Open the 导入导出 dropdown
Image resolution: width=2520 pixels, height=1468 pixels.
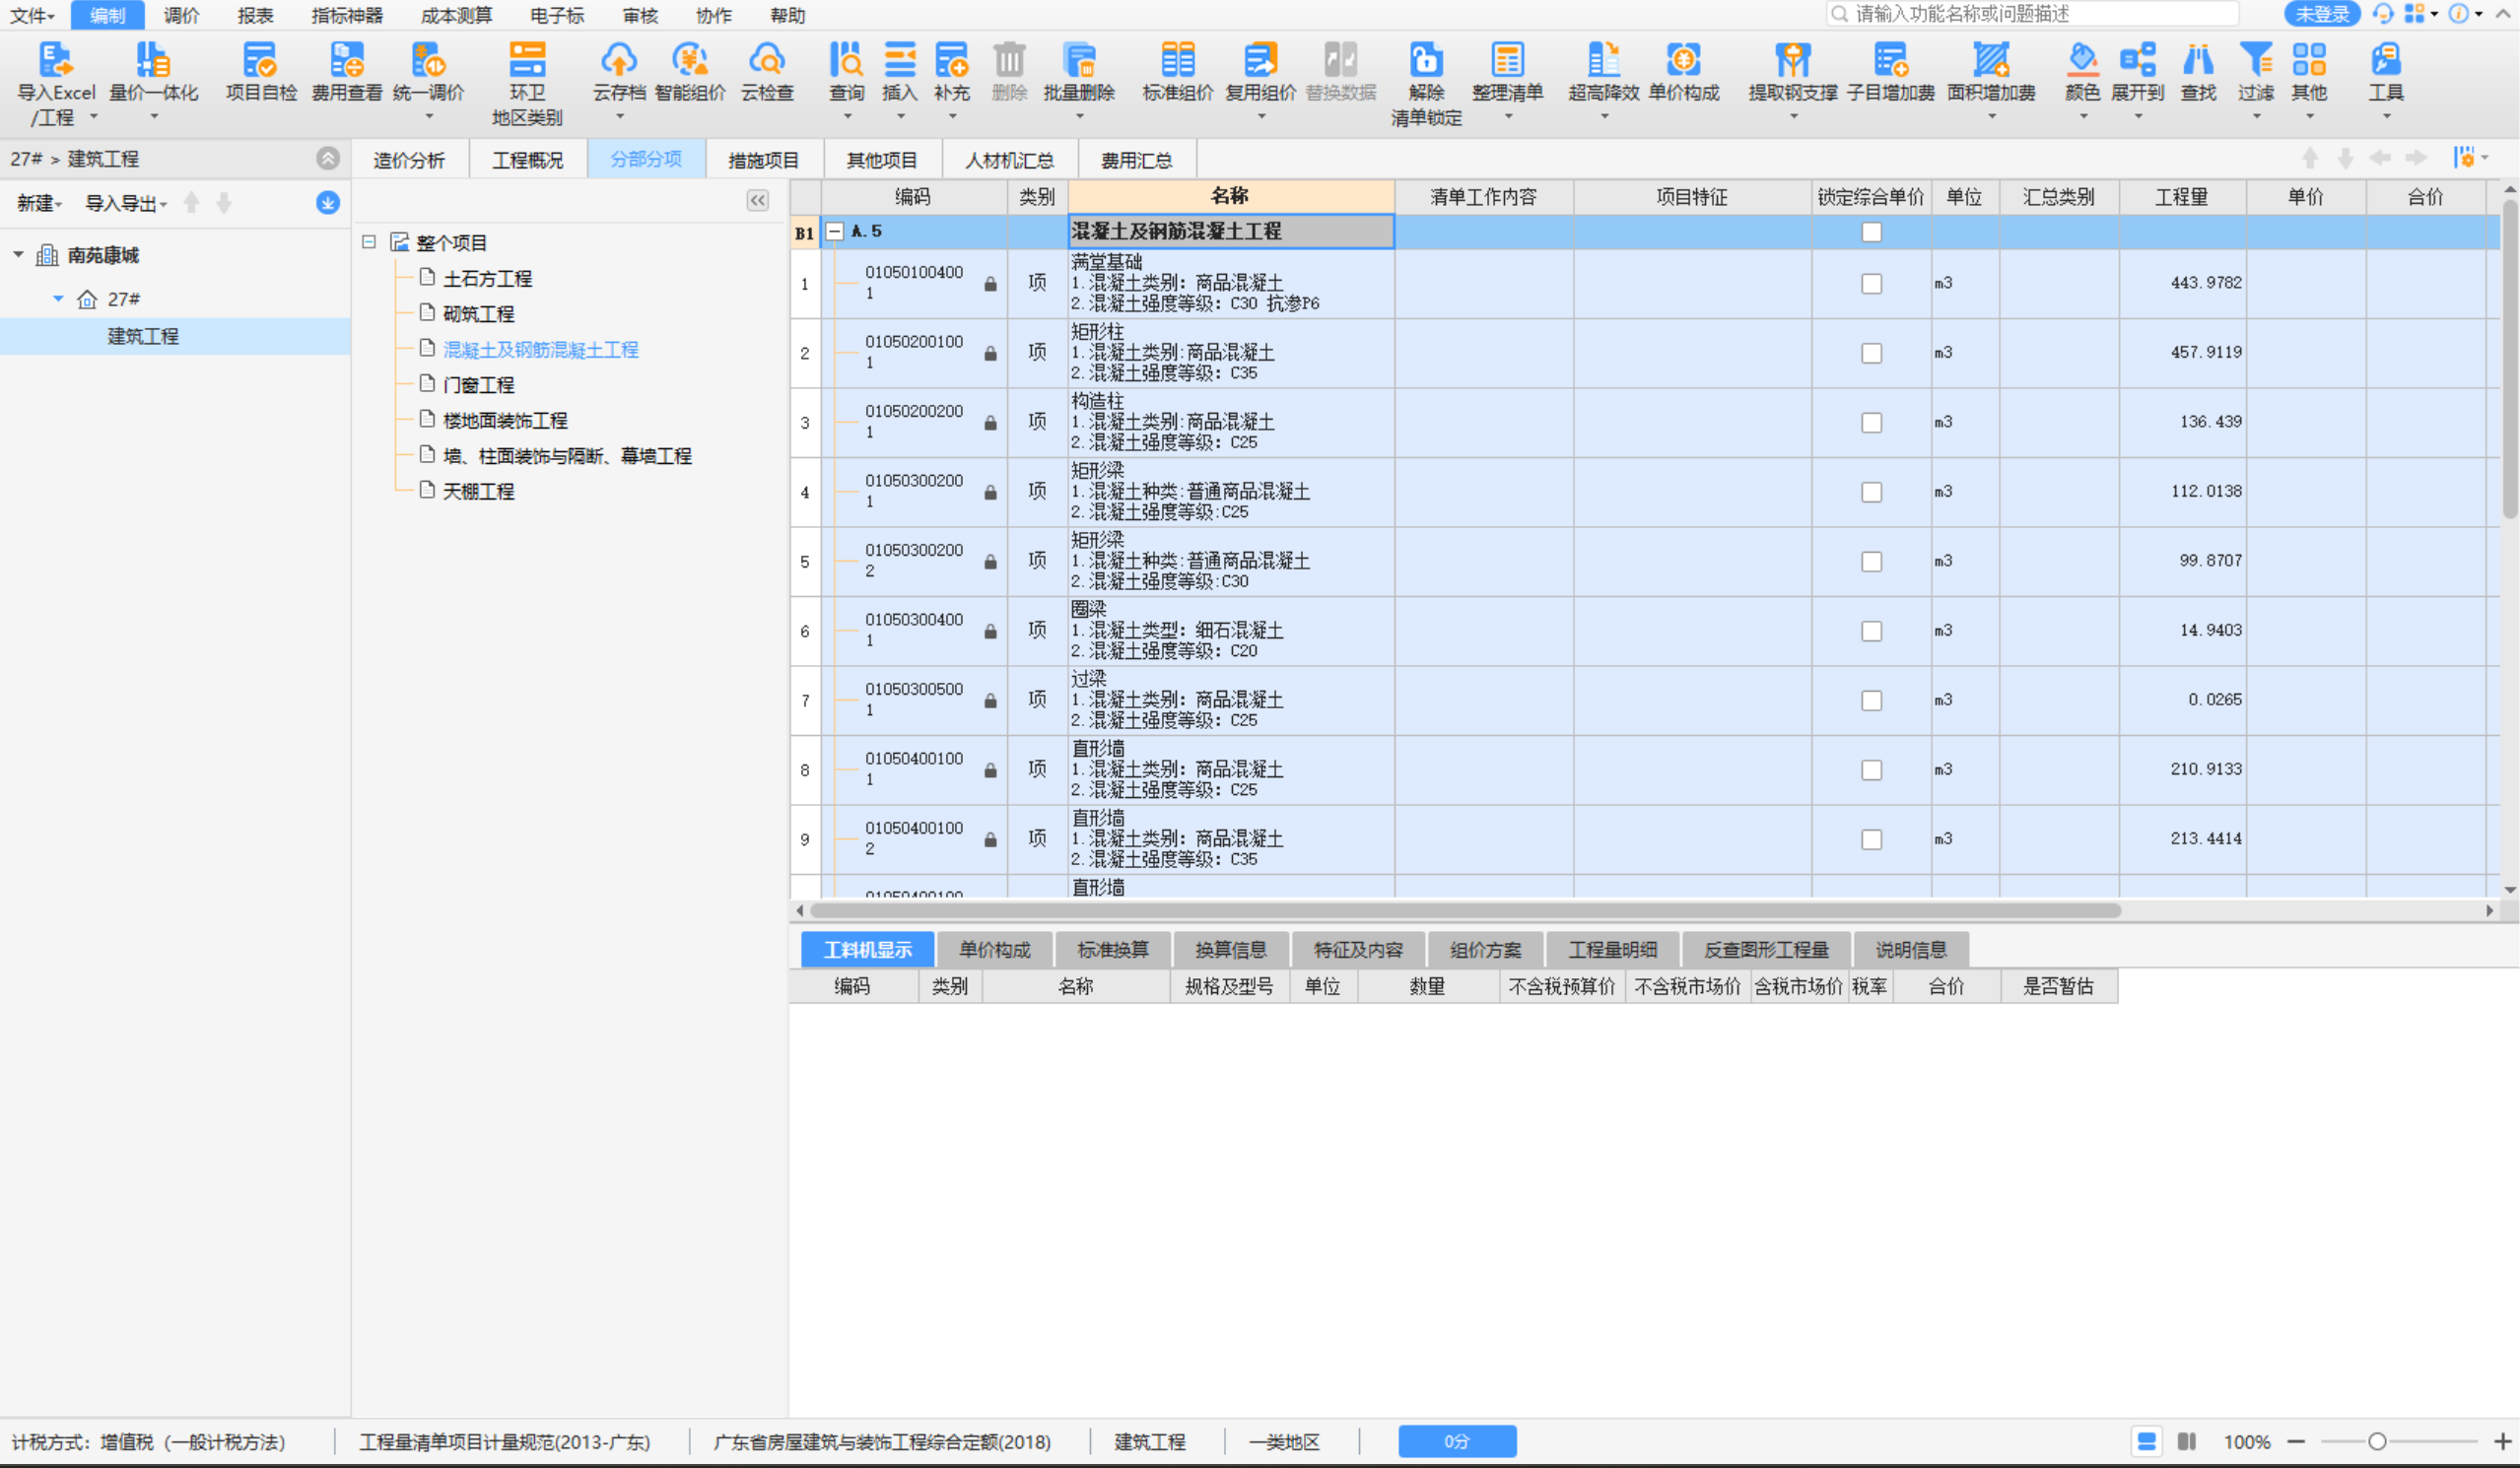(126, 204)
